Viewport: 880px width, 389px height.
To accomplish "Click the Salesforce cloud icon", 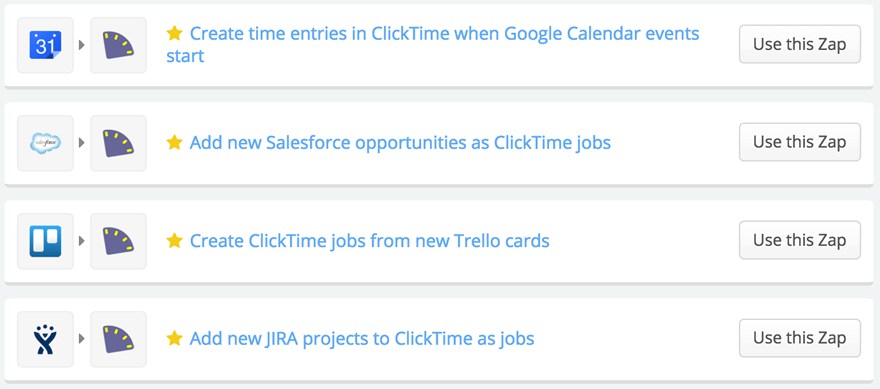I will point(45,143).
